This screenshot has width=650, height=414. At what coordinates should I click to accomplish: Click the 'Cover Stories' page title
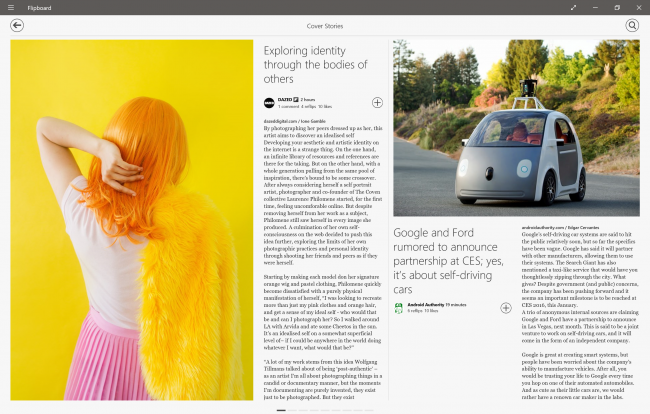(x=325, y=26)
